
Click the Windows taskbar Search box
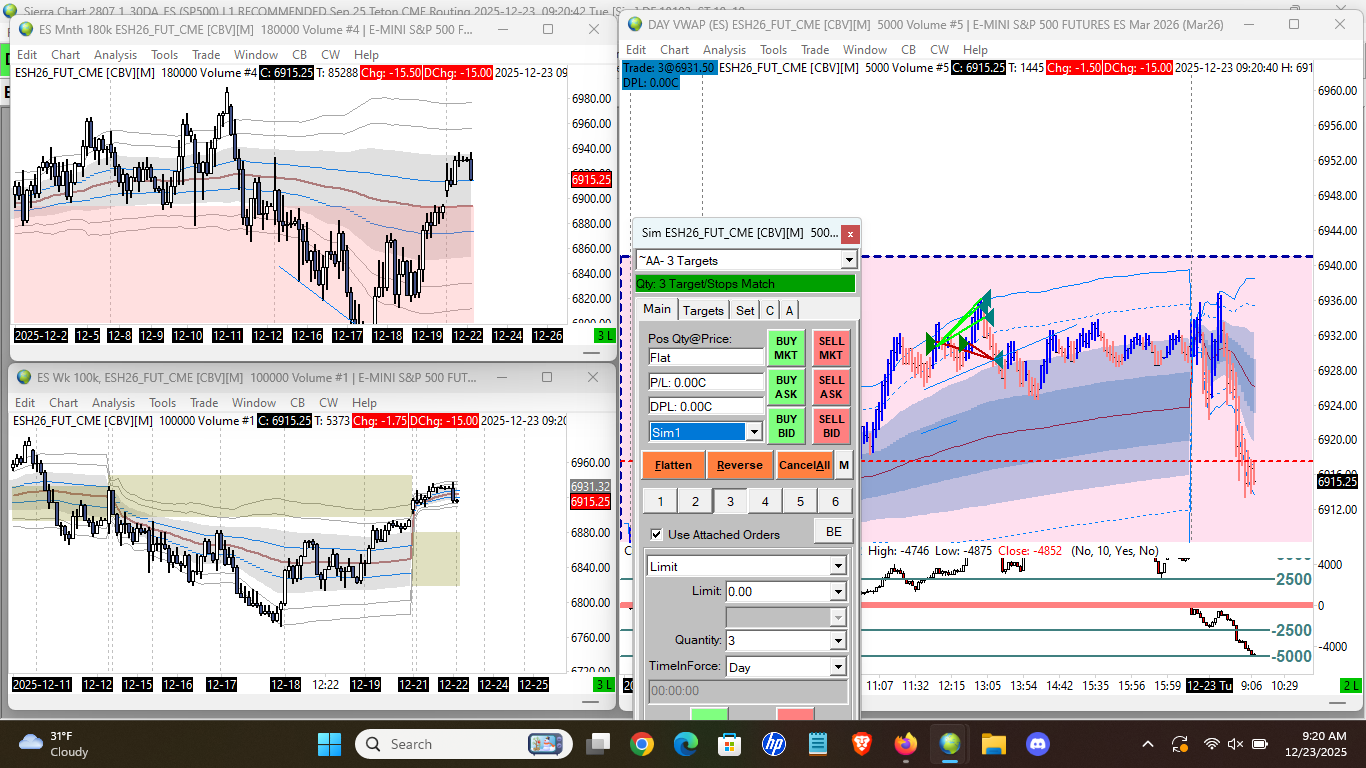464,744
